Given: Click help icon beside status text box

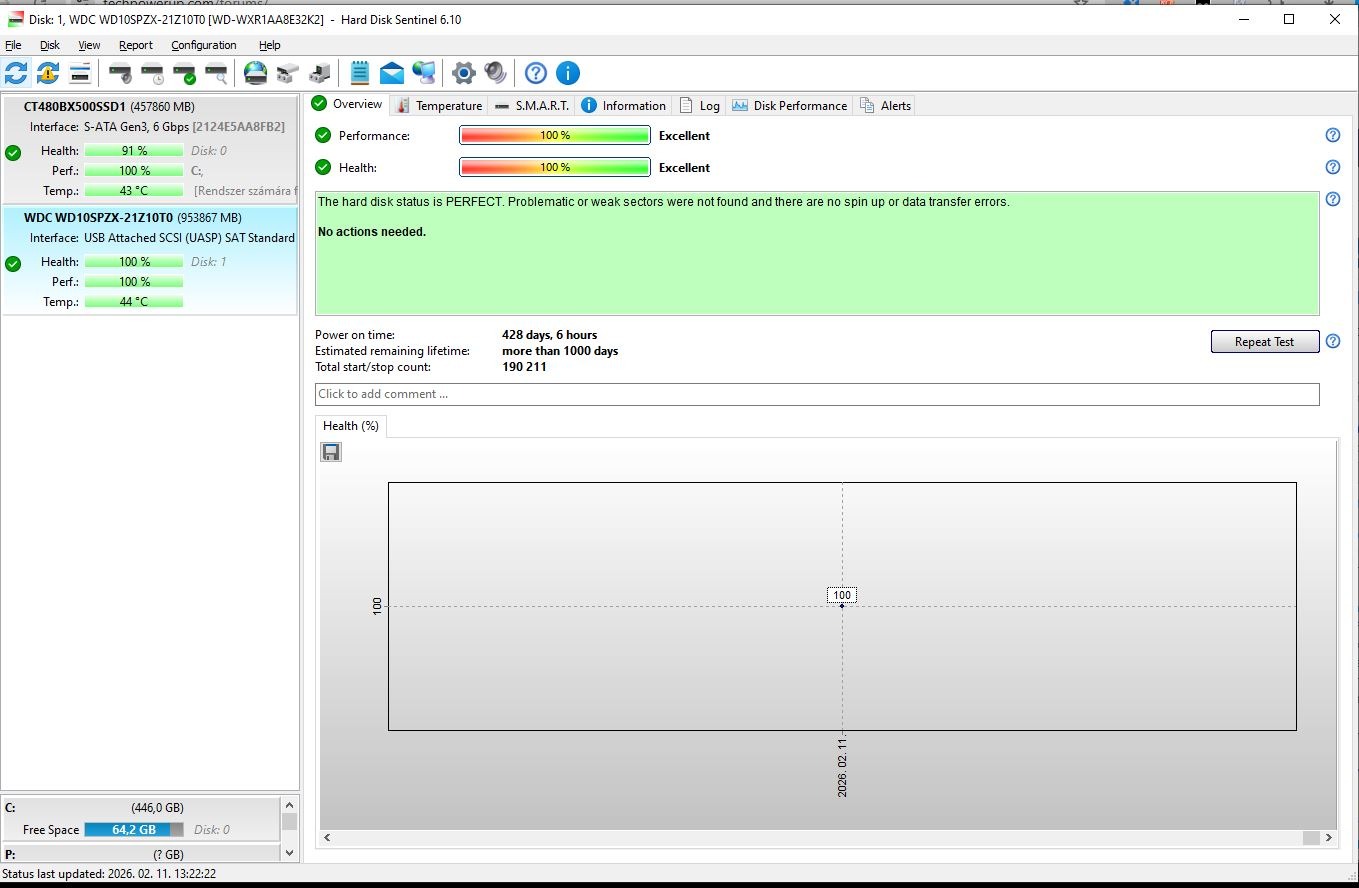Looking at the screenshot, I should tap(1332, 199).
